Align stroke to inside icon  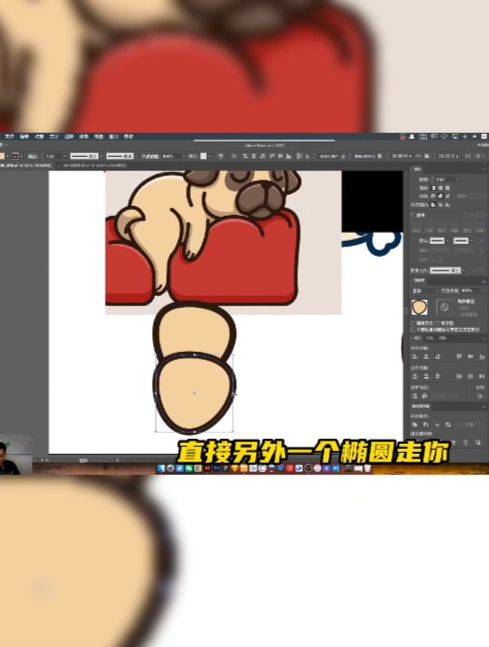tap(440, 205)
